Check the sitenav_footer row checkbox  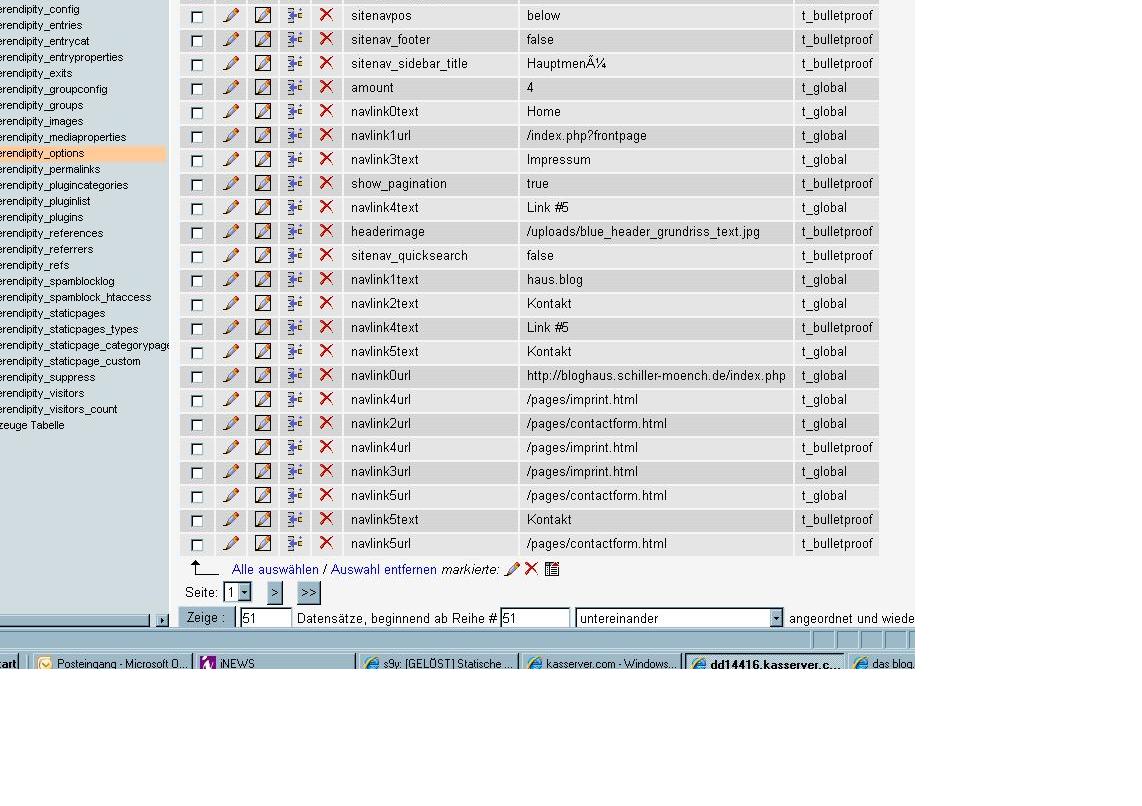(x=197, y=41)
